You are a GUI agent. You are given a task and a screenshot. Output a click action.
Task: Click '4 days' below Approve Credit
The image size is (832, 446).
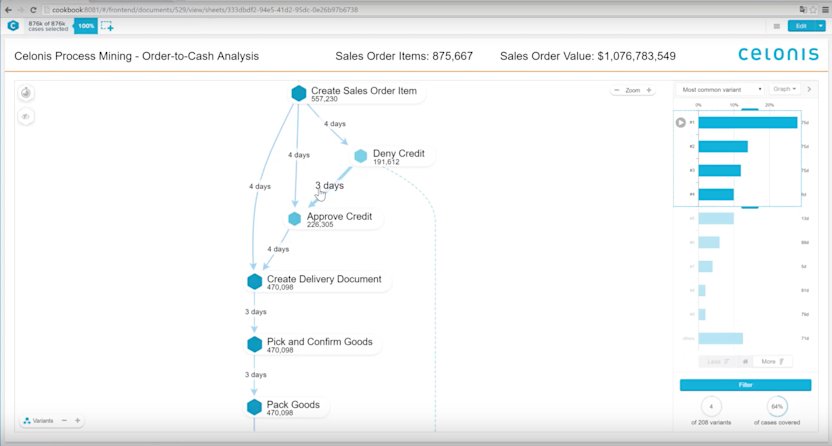(278, 249)
